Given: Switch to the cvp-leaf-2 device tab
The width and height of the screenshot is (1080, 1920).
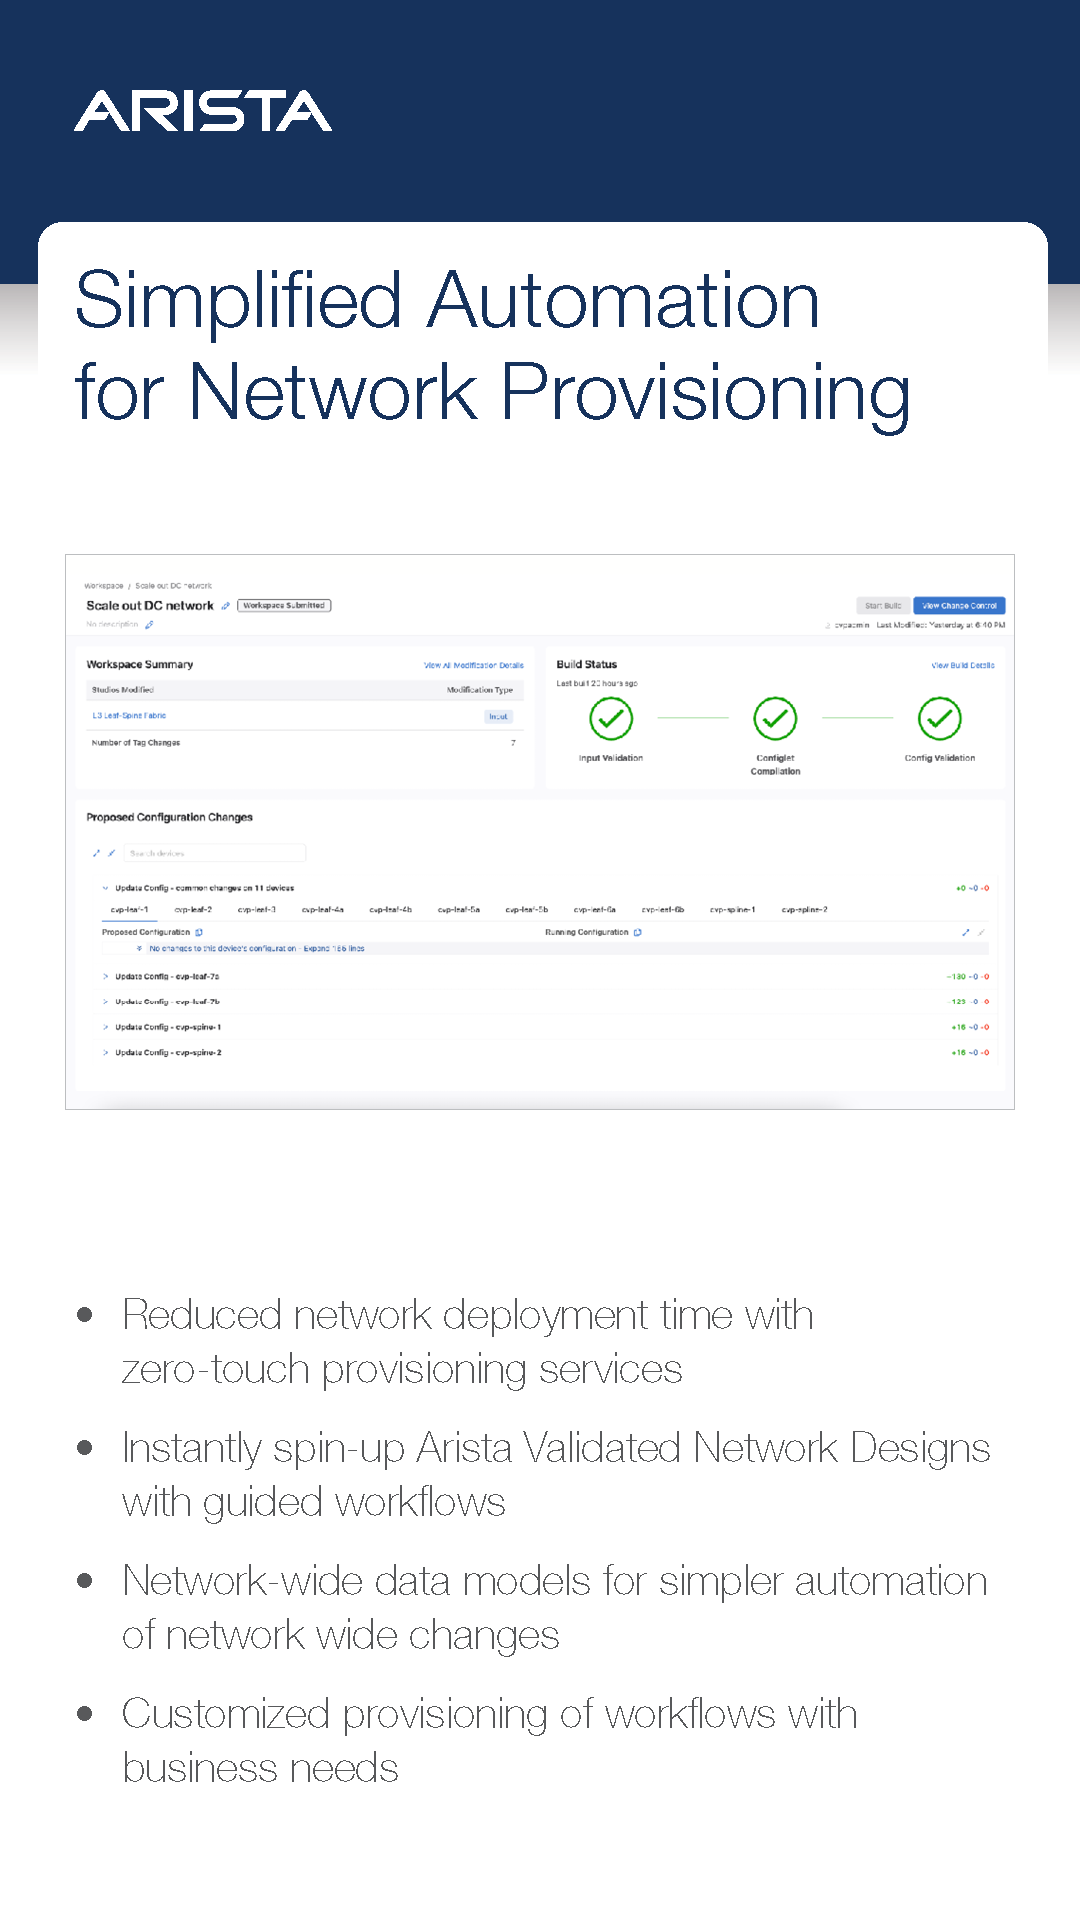Looking at the screenshot, I should pos(193,910).
